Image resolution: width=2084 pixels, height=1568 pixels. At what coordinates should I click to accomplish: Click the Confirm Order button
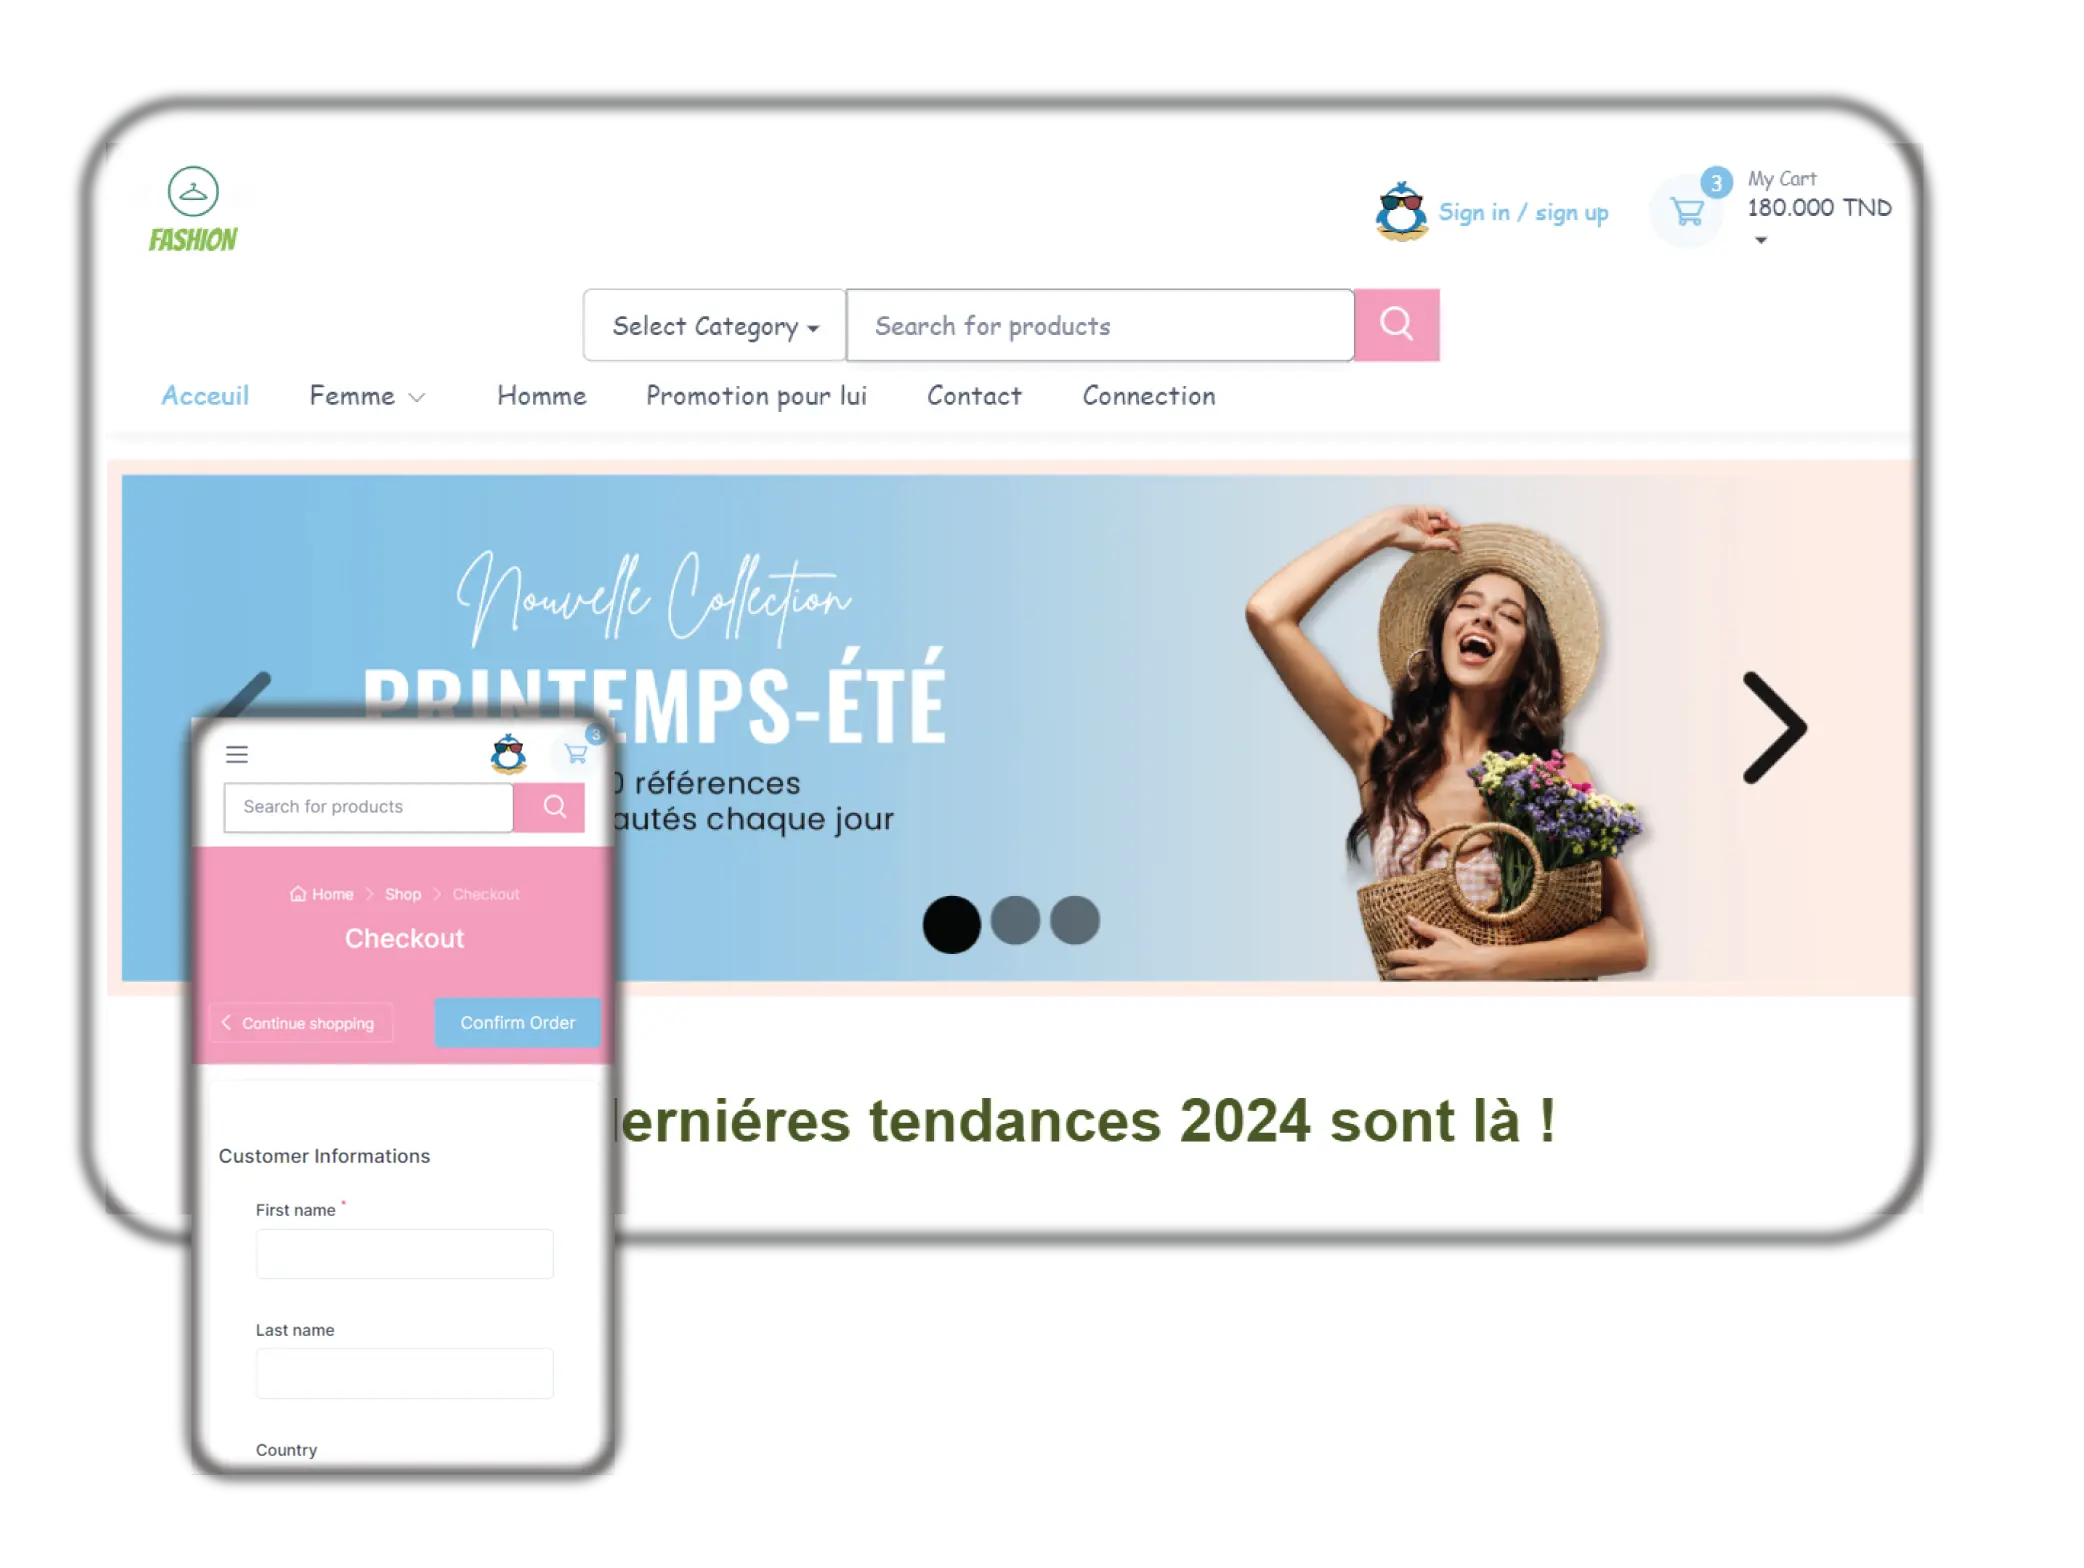[516, 1023]
